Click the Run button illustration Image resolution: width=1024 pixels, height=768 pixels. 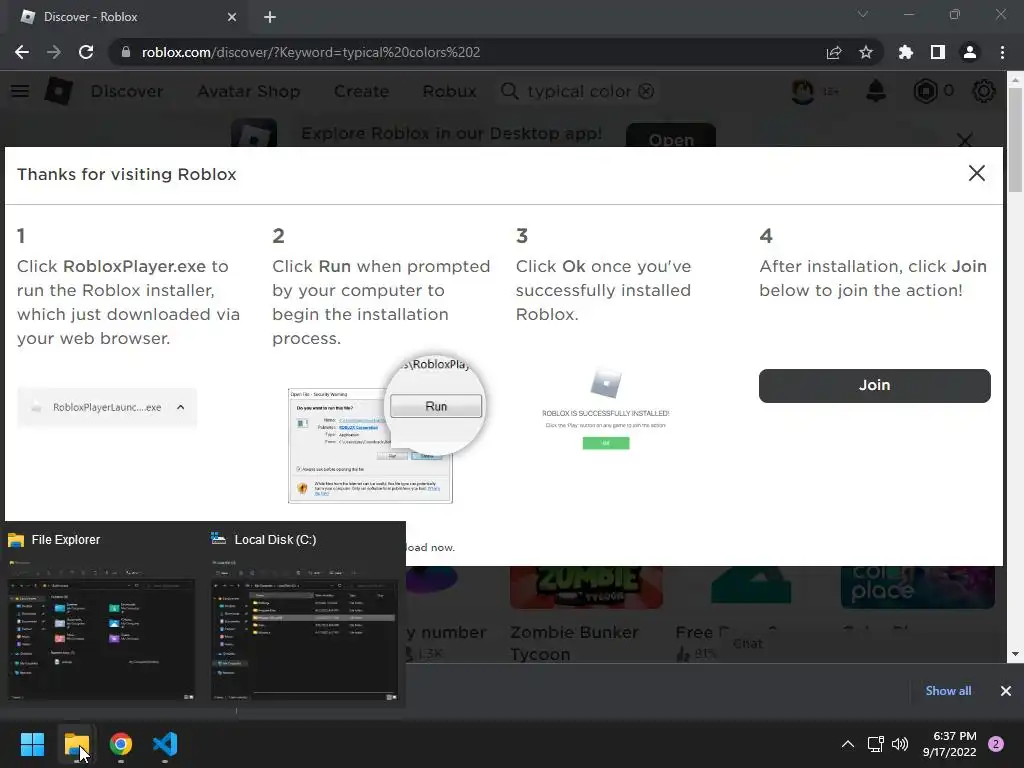point(436,406)
